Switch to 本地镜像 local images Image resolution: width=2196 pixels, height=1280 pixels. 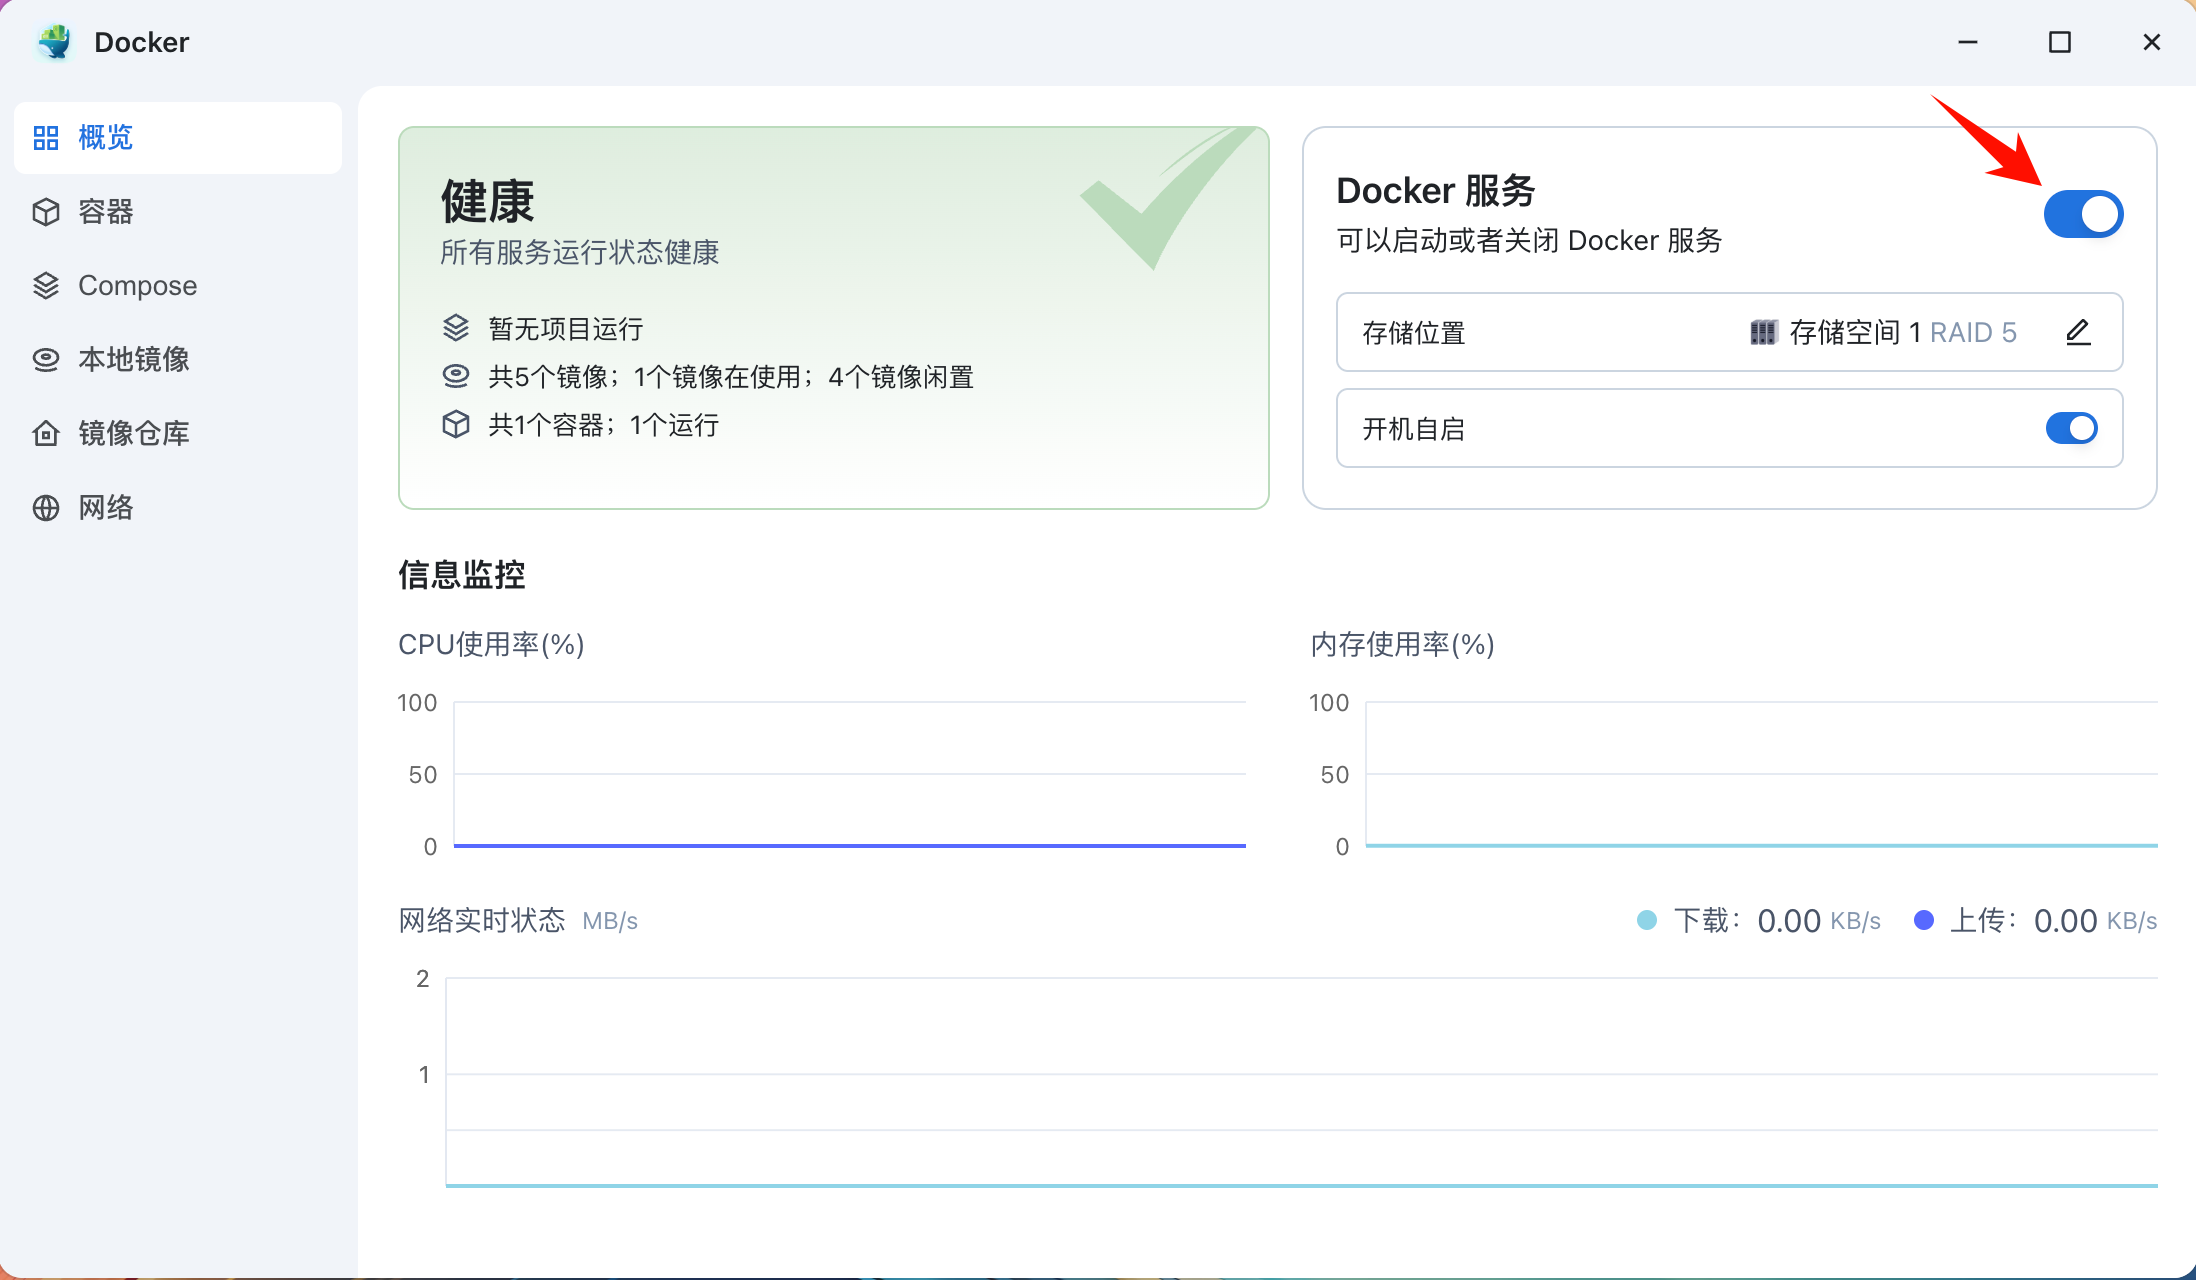pyautogui.click(x=178, y=360)
